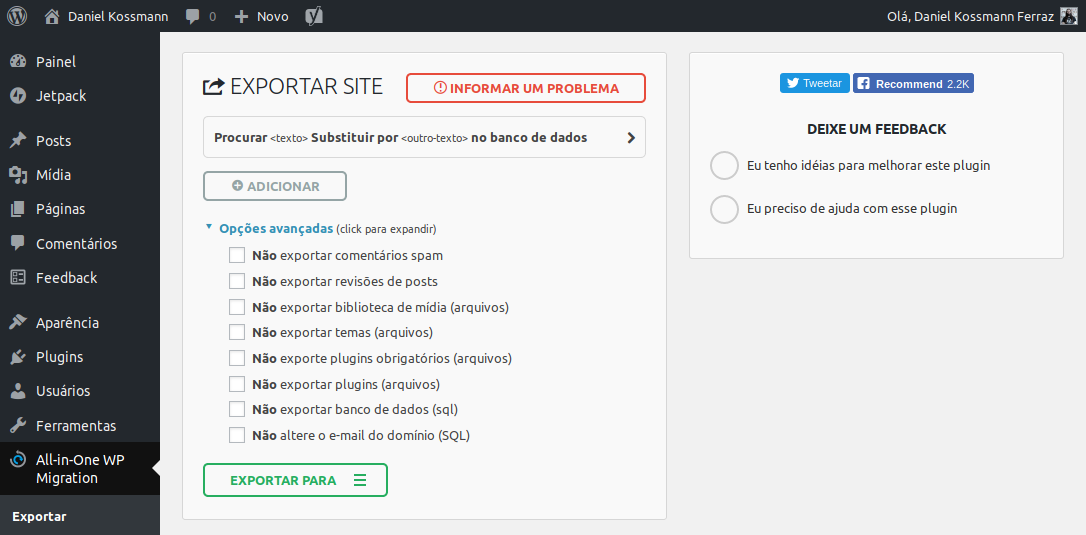Collapse the Opções avançadas section
This screenshot has width=1086, height=535.
click(x=275, y=228)
